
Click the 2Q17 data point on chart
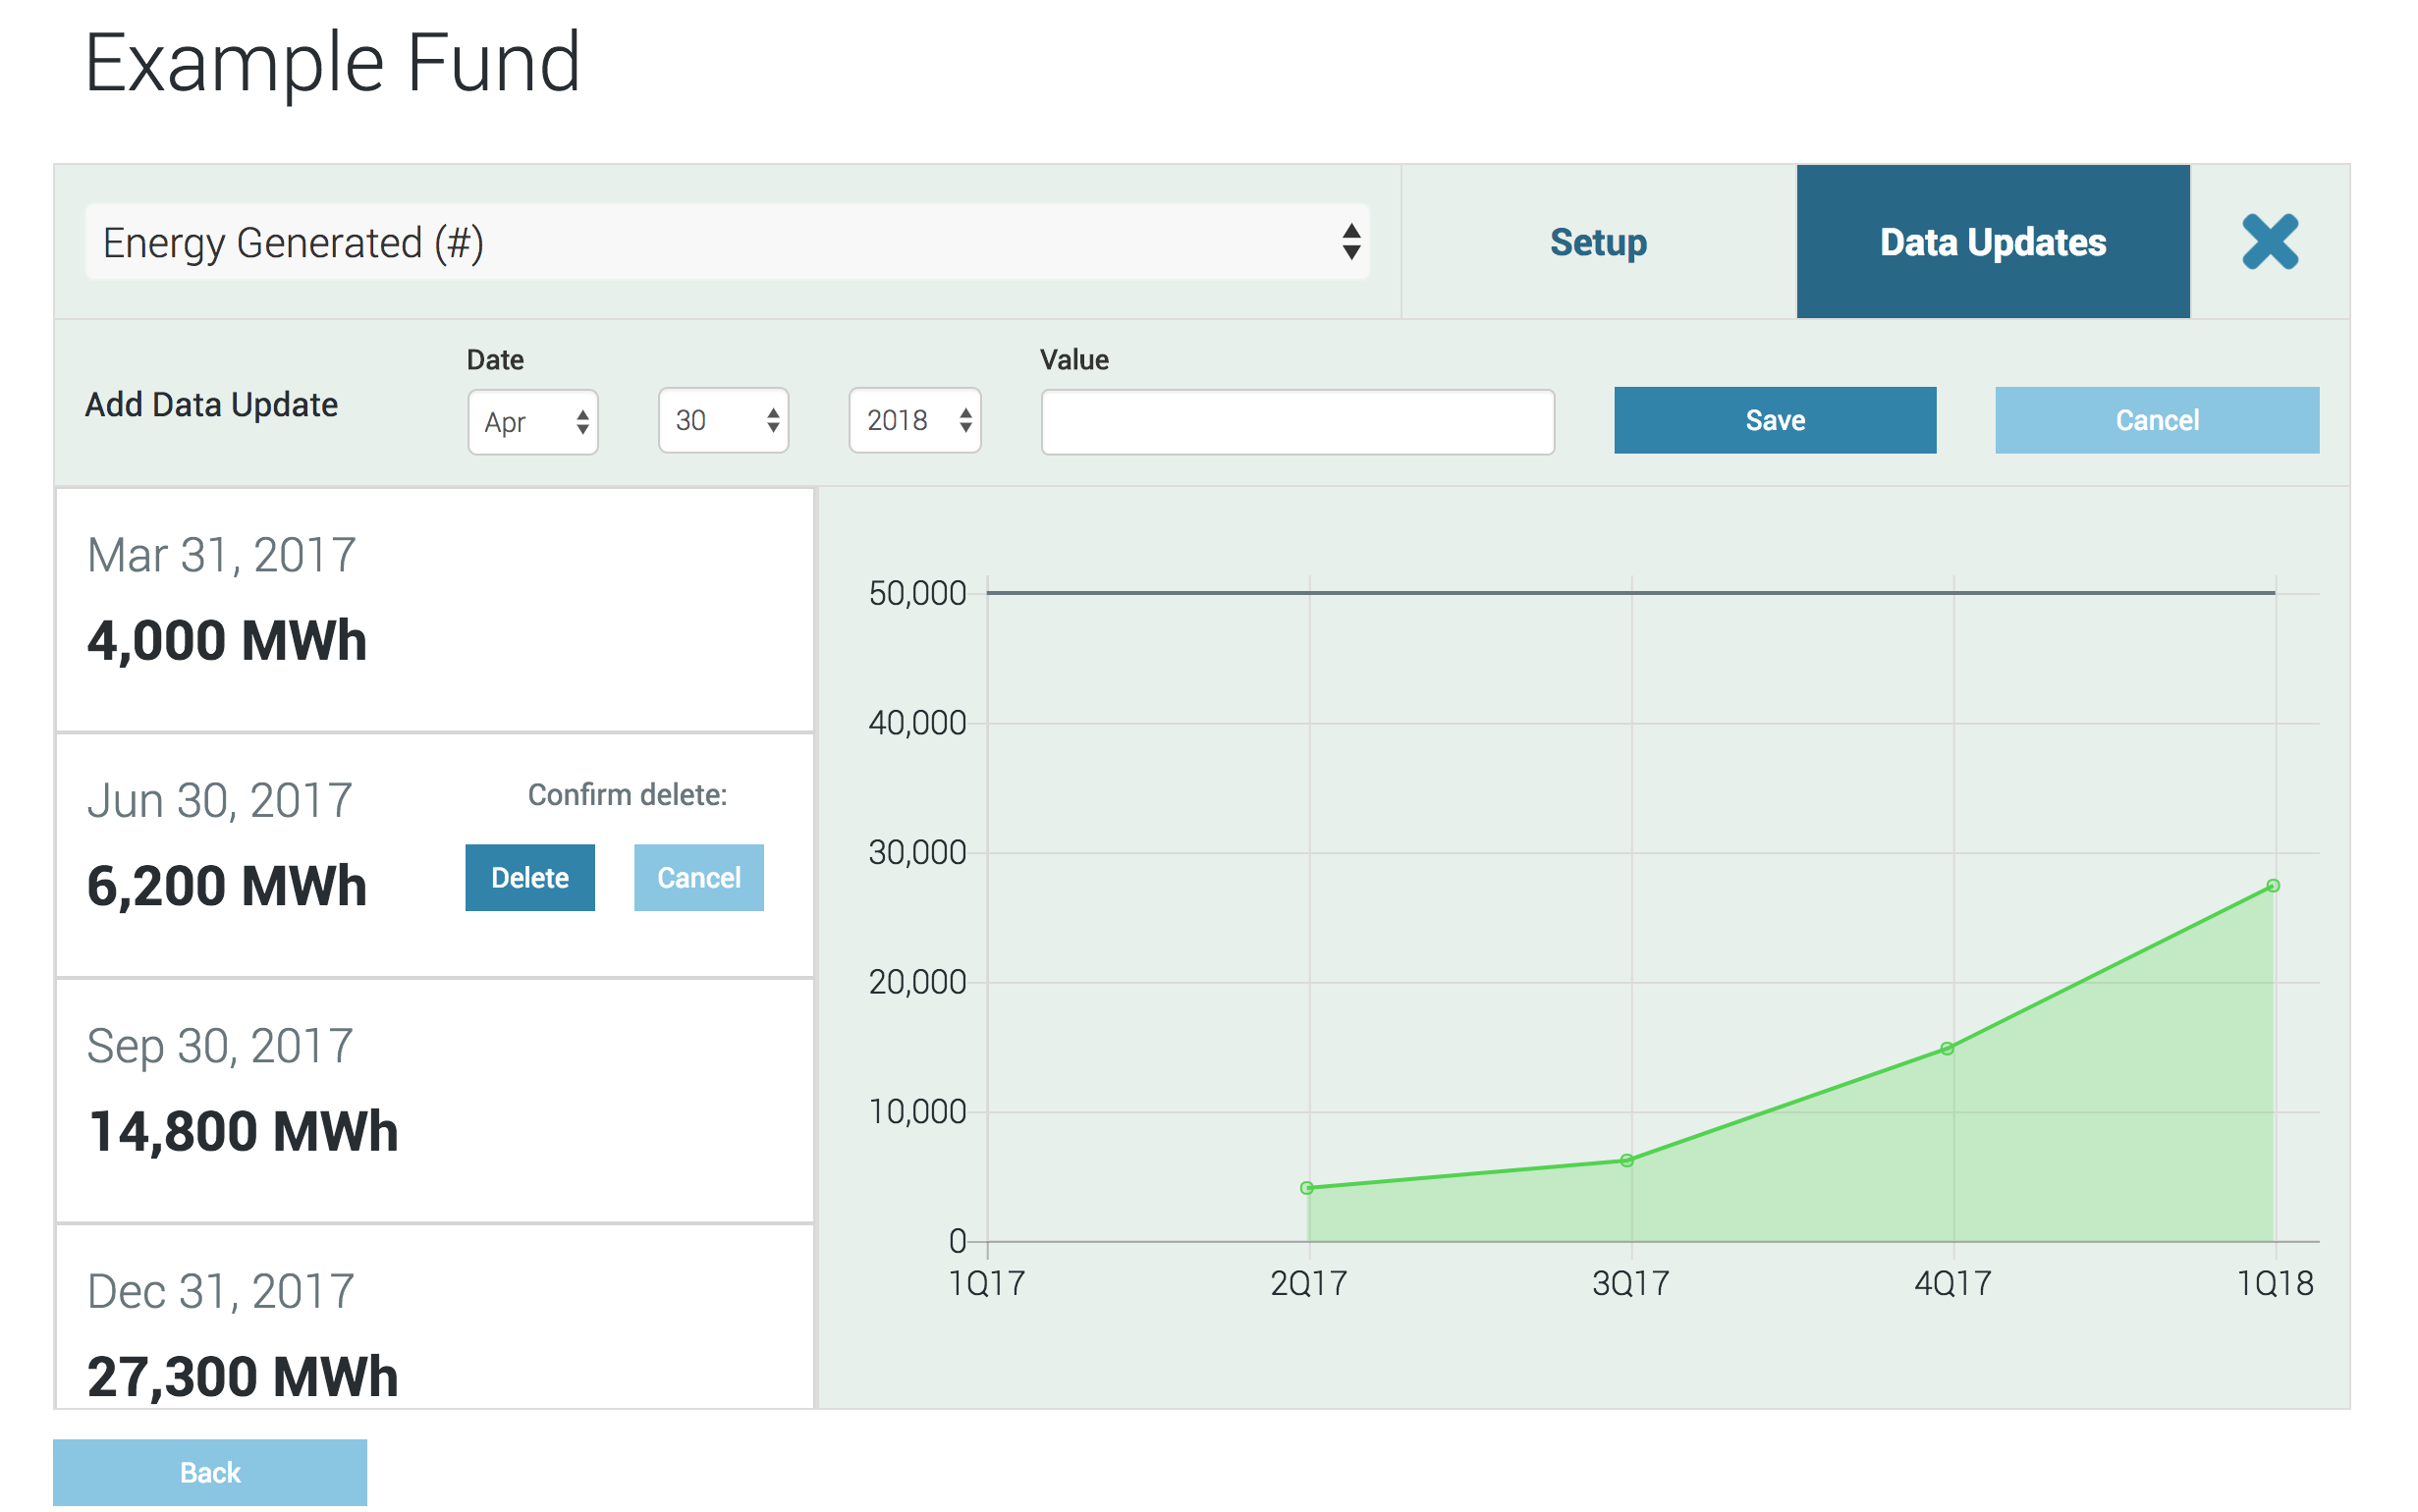(1306, 1188)
